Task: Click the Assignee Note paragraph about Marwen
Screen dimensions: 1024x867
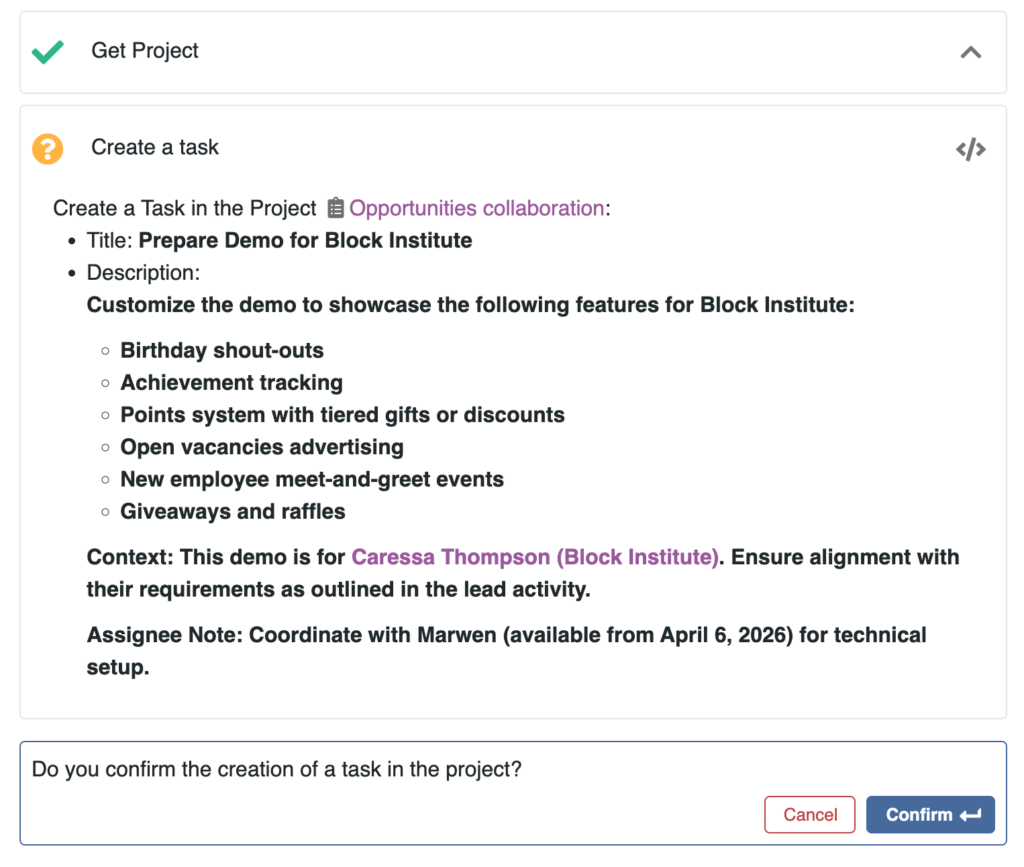Action: (x=506, y=636)
